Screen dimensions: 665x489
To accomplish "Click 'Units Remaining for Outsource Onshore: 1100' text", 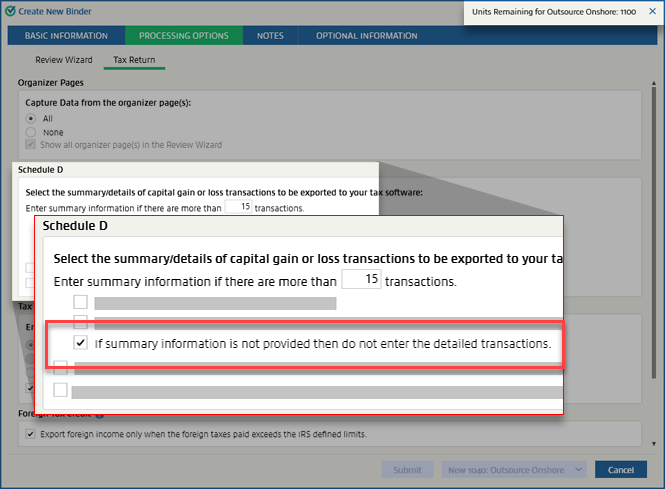I will pos(554,12).
